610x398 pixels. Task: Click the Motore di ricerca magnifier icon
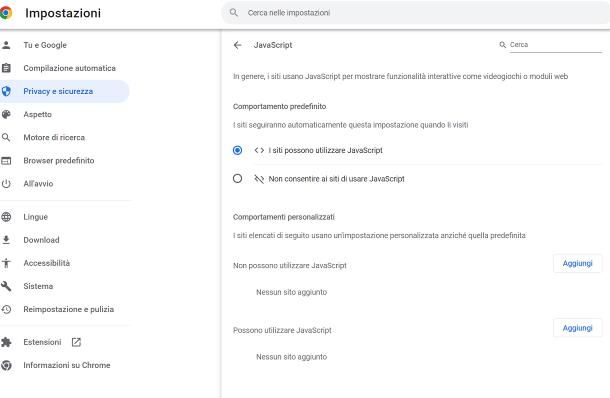(6, 137)
